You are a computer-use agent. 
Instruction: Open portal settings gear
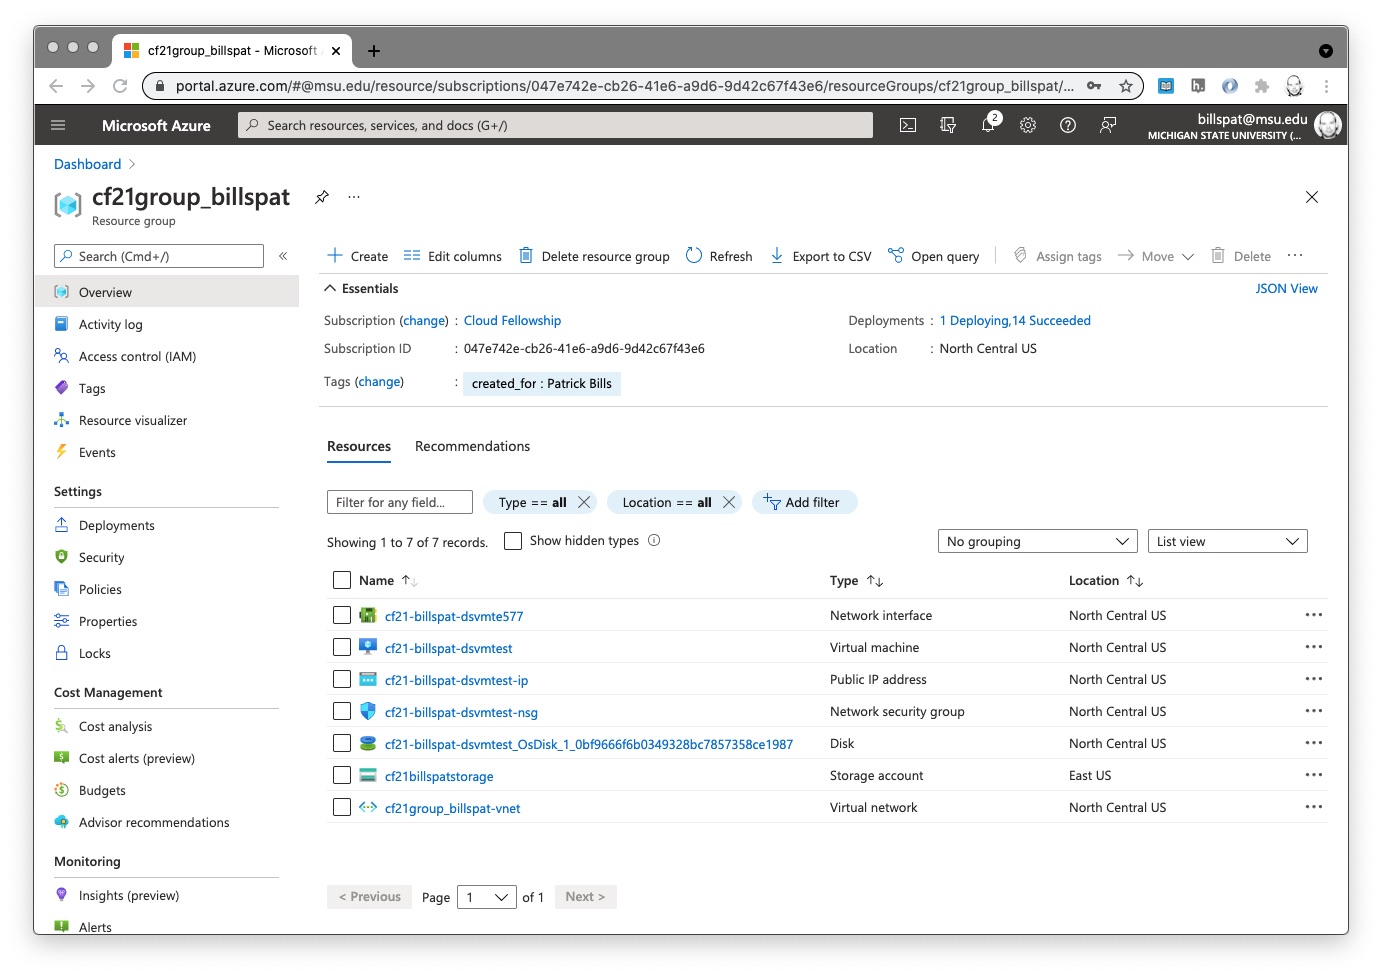(1028, 125)
